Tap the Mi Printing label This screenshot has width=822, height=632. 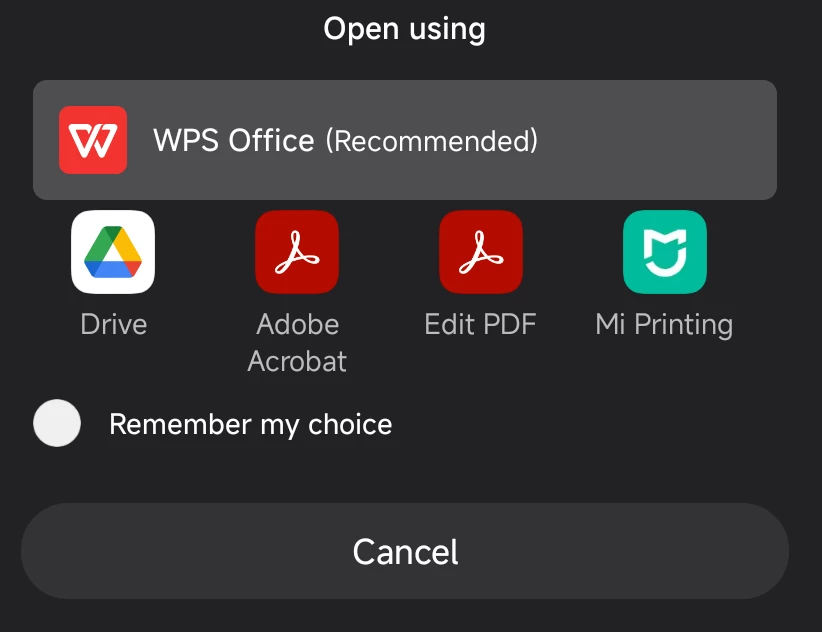(664, 325)
